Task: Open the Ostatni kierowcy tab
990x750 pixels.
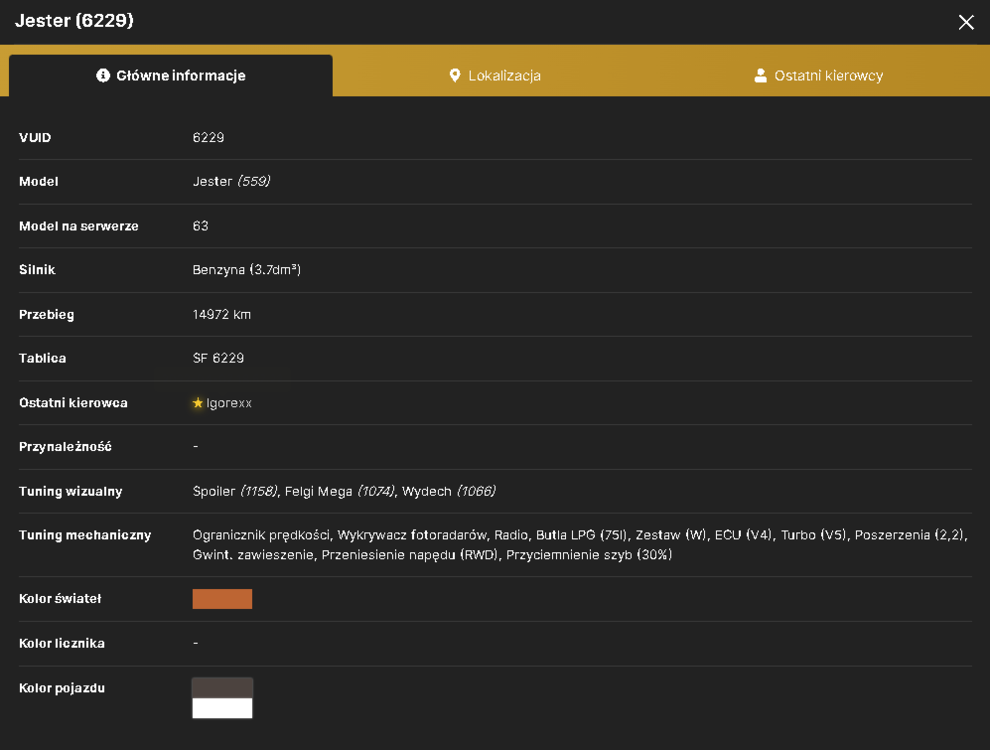Action: tap(819, 76)
